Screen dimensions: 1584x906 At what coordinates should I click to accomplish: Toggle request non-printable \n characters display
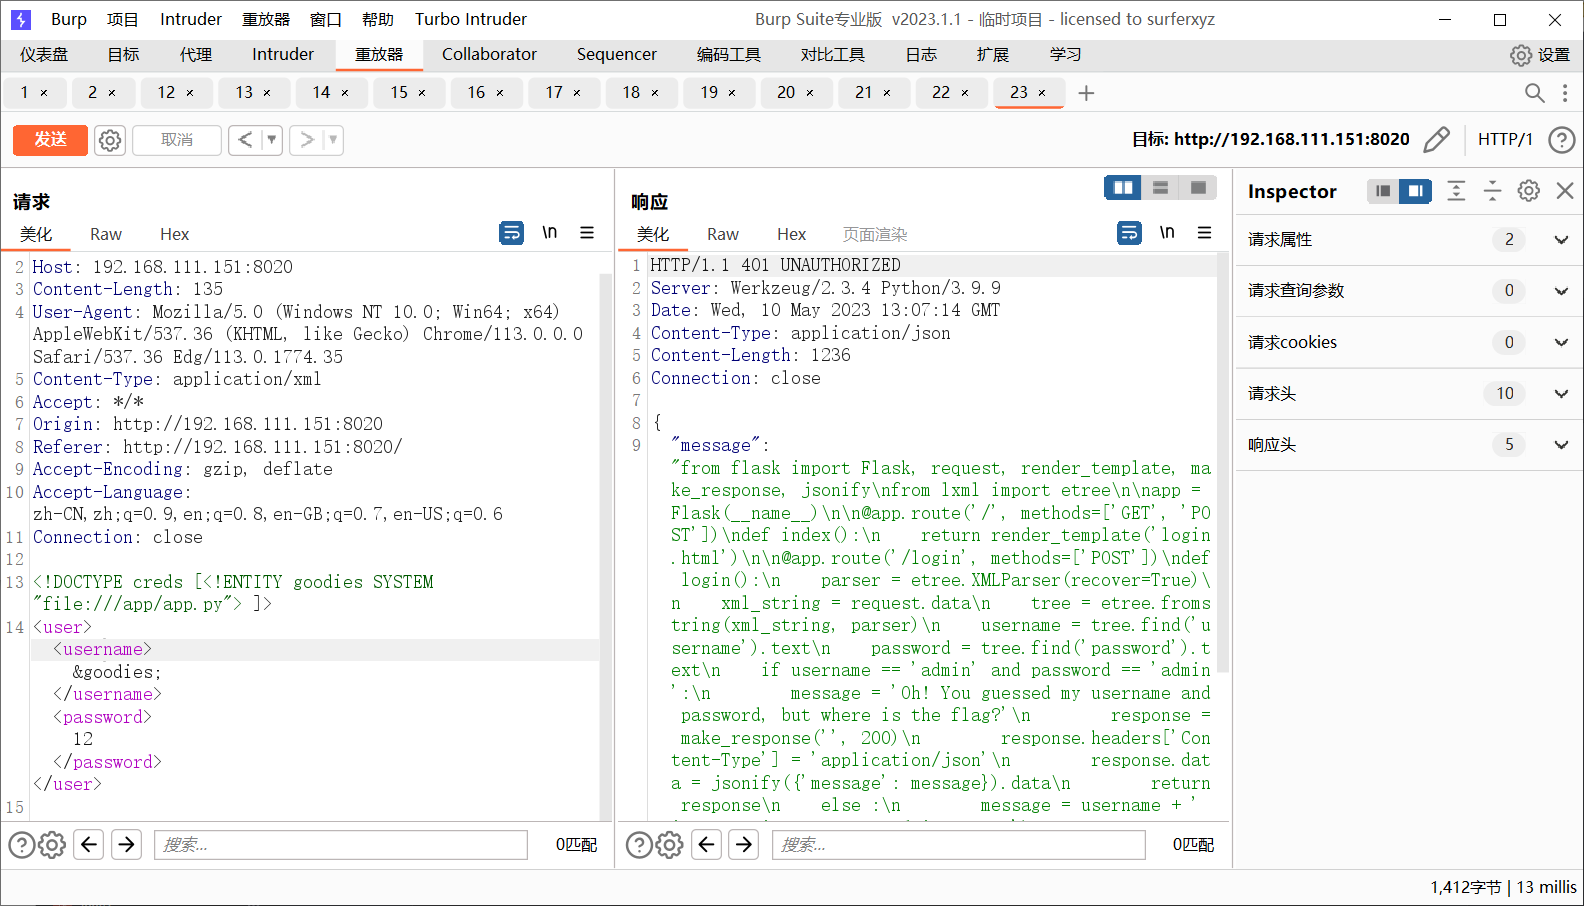(549, 233)
